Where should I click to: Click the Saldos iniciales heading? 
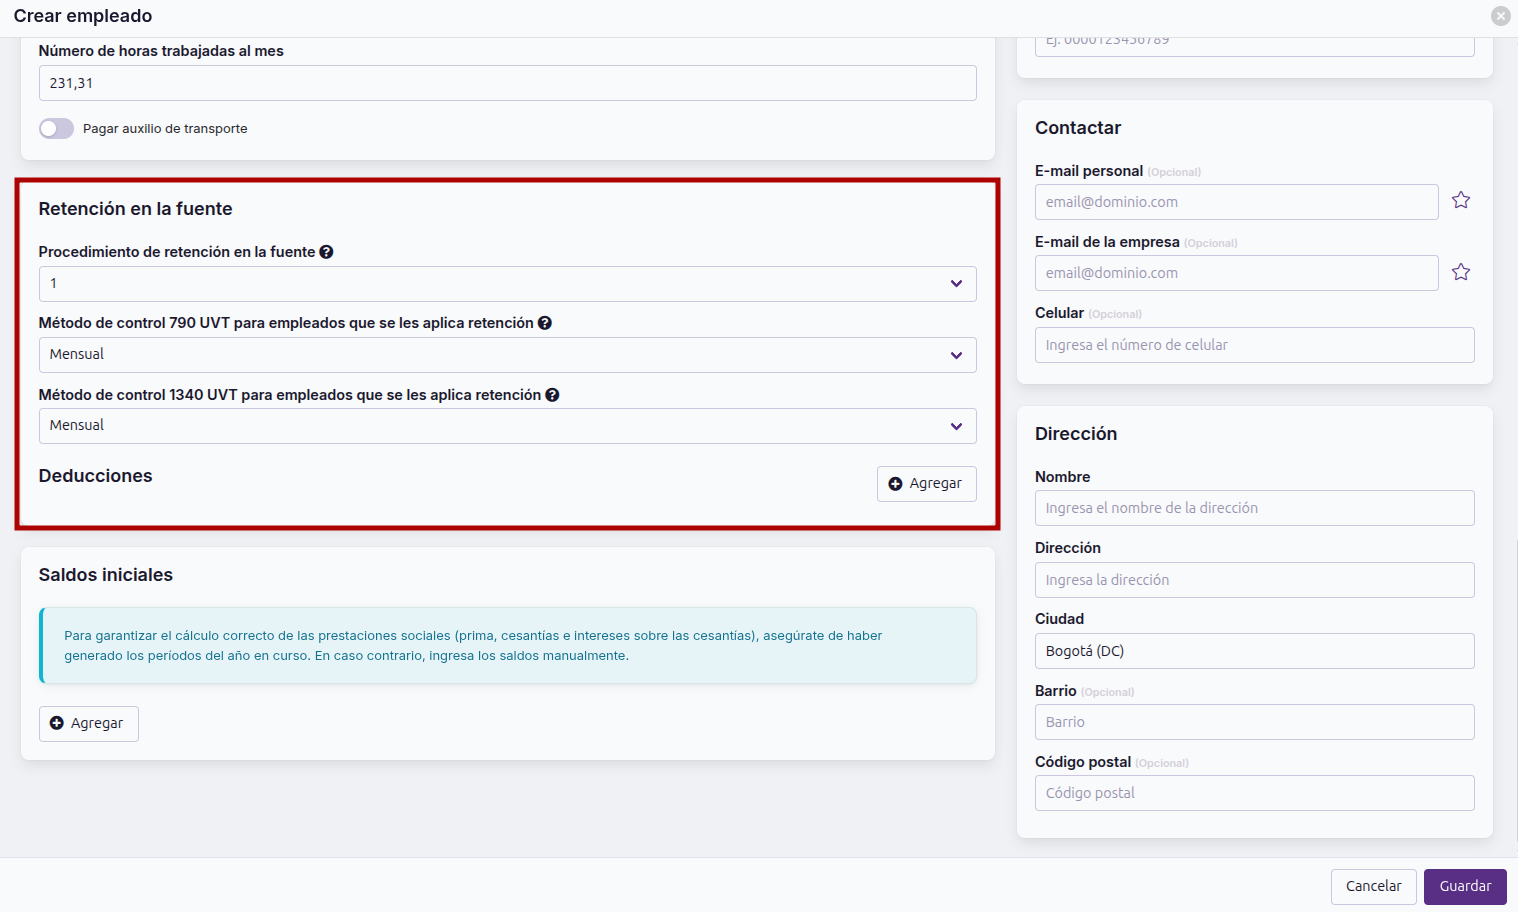point(106,575)
